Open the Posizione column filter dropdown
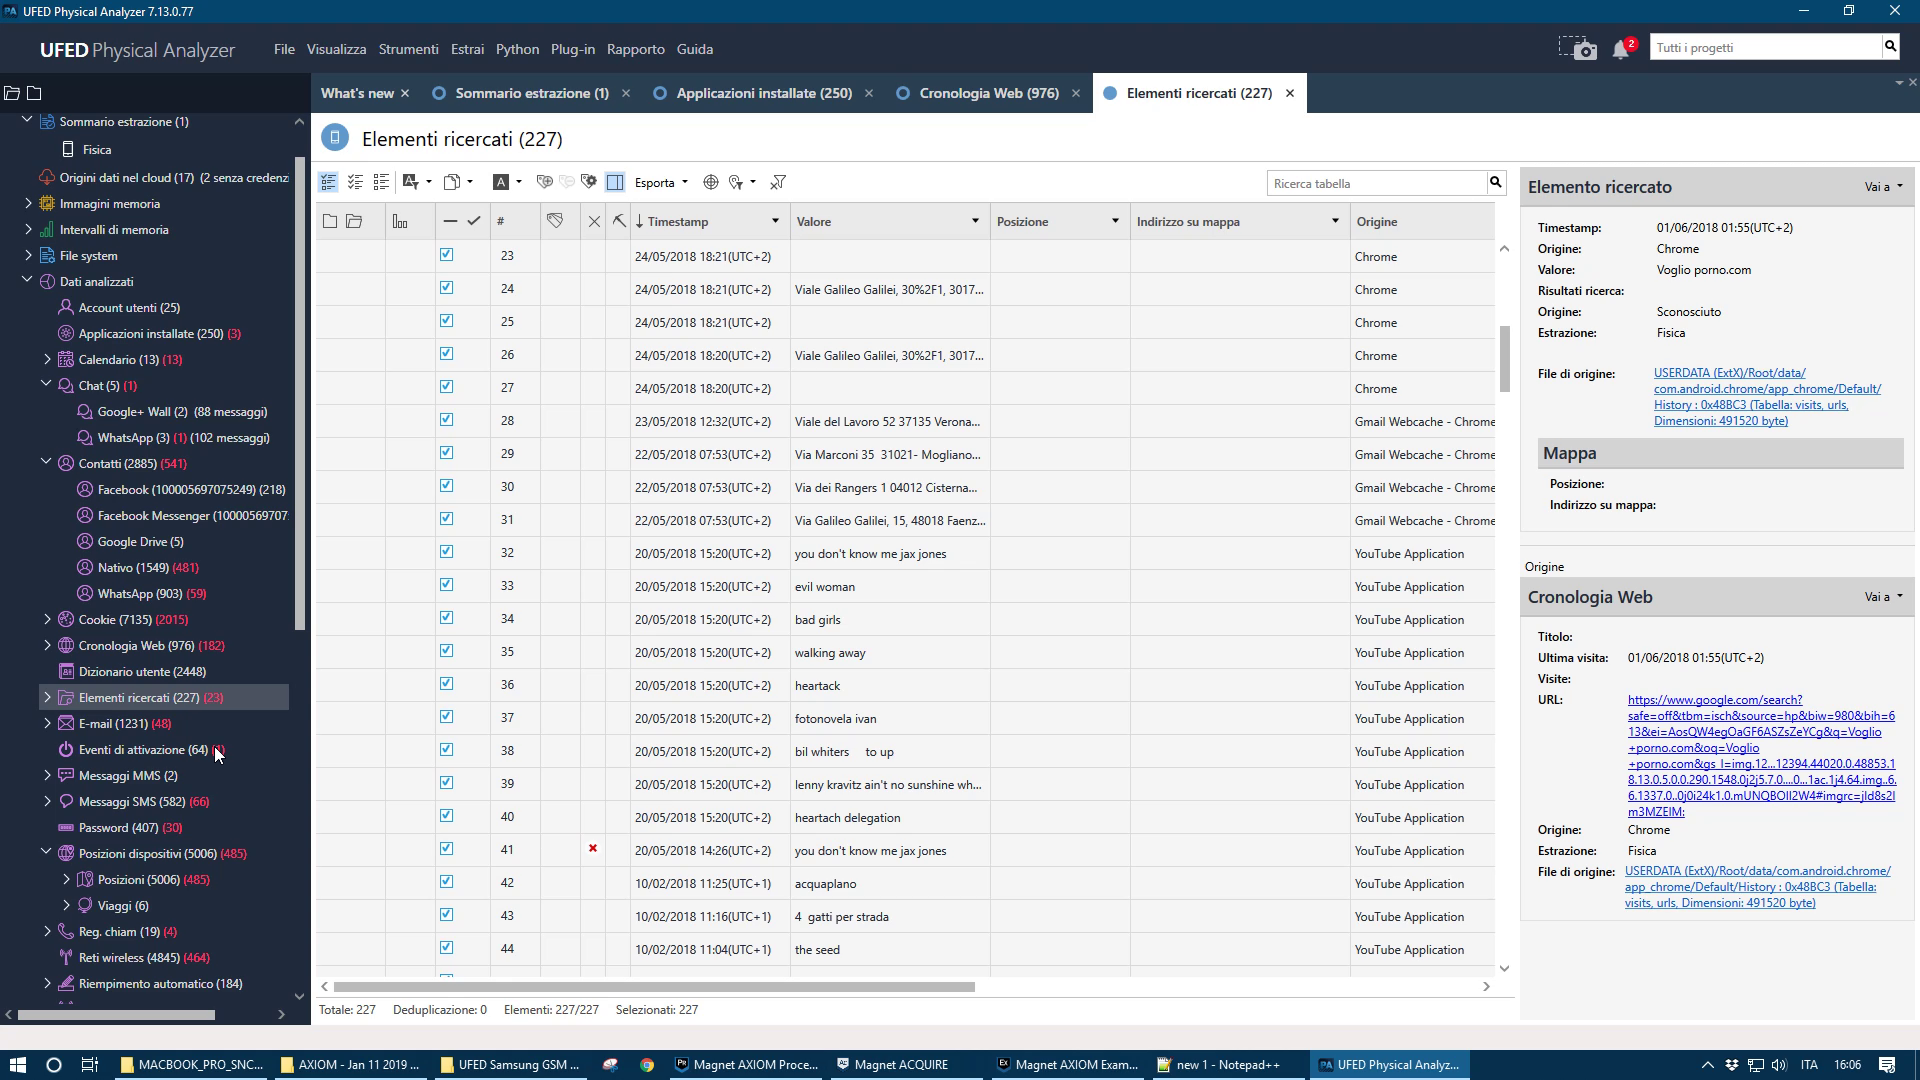This screenshot has height=1080, width=1920. click(x=1115, y=221)
